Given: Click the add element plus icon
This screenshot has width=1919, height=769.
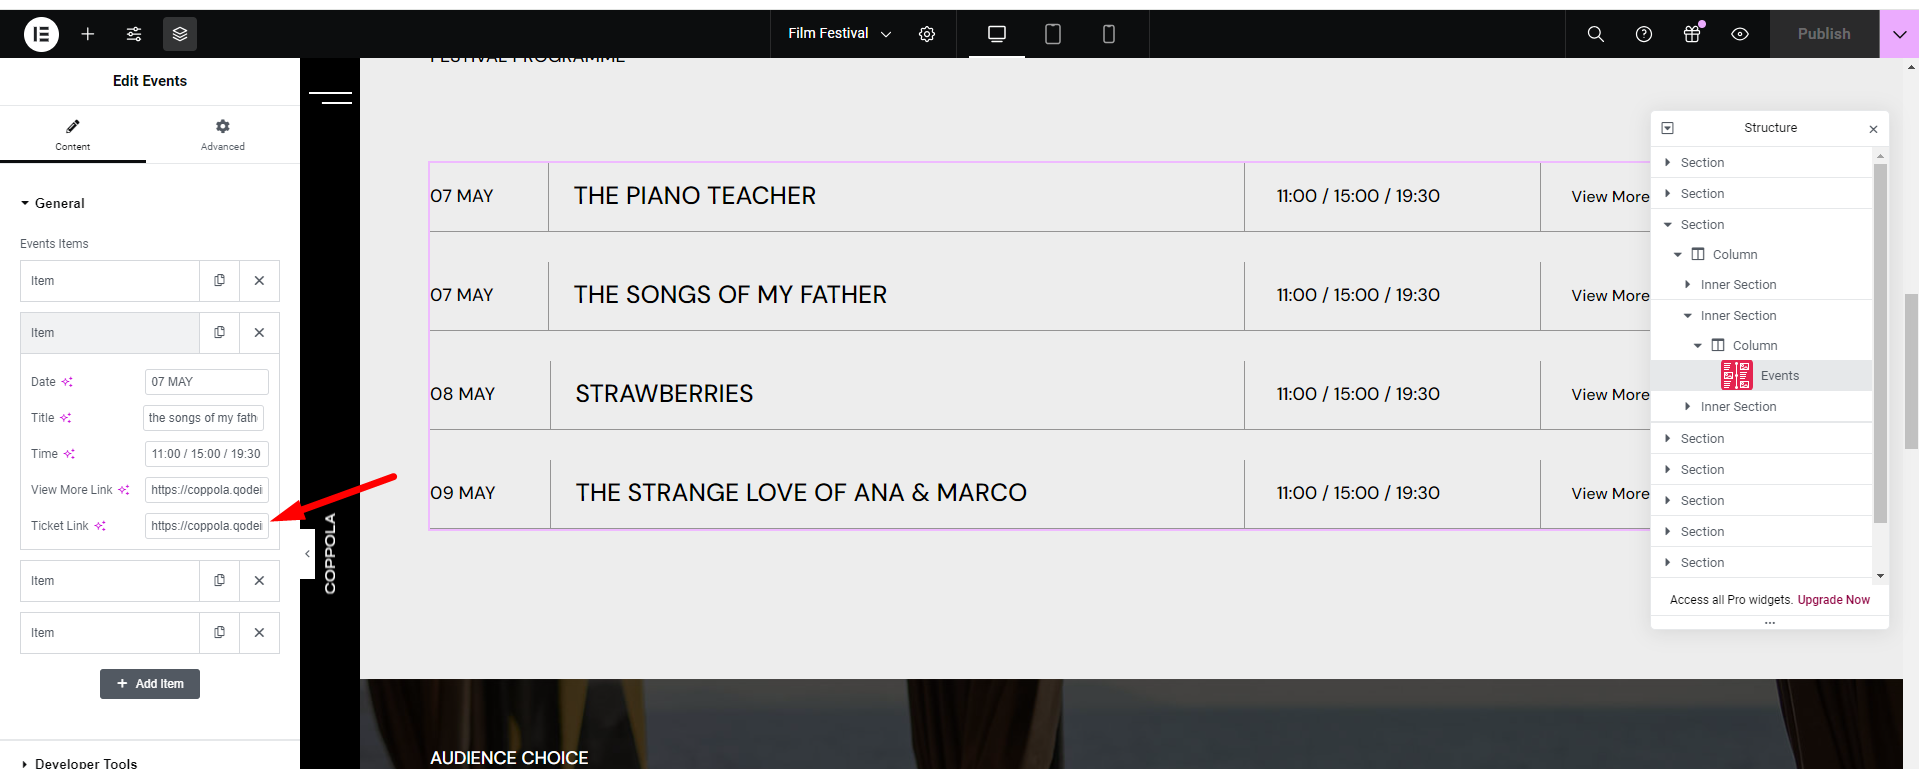Looking at the screenshot, I should (x=88, y=34).
